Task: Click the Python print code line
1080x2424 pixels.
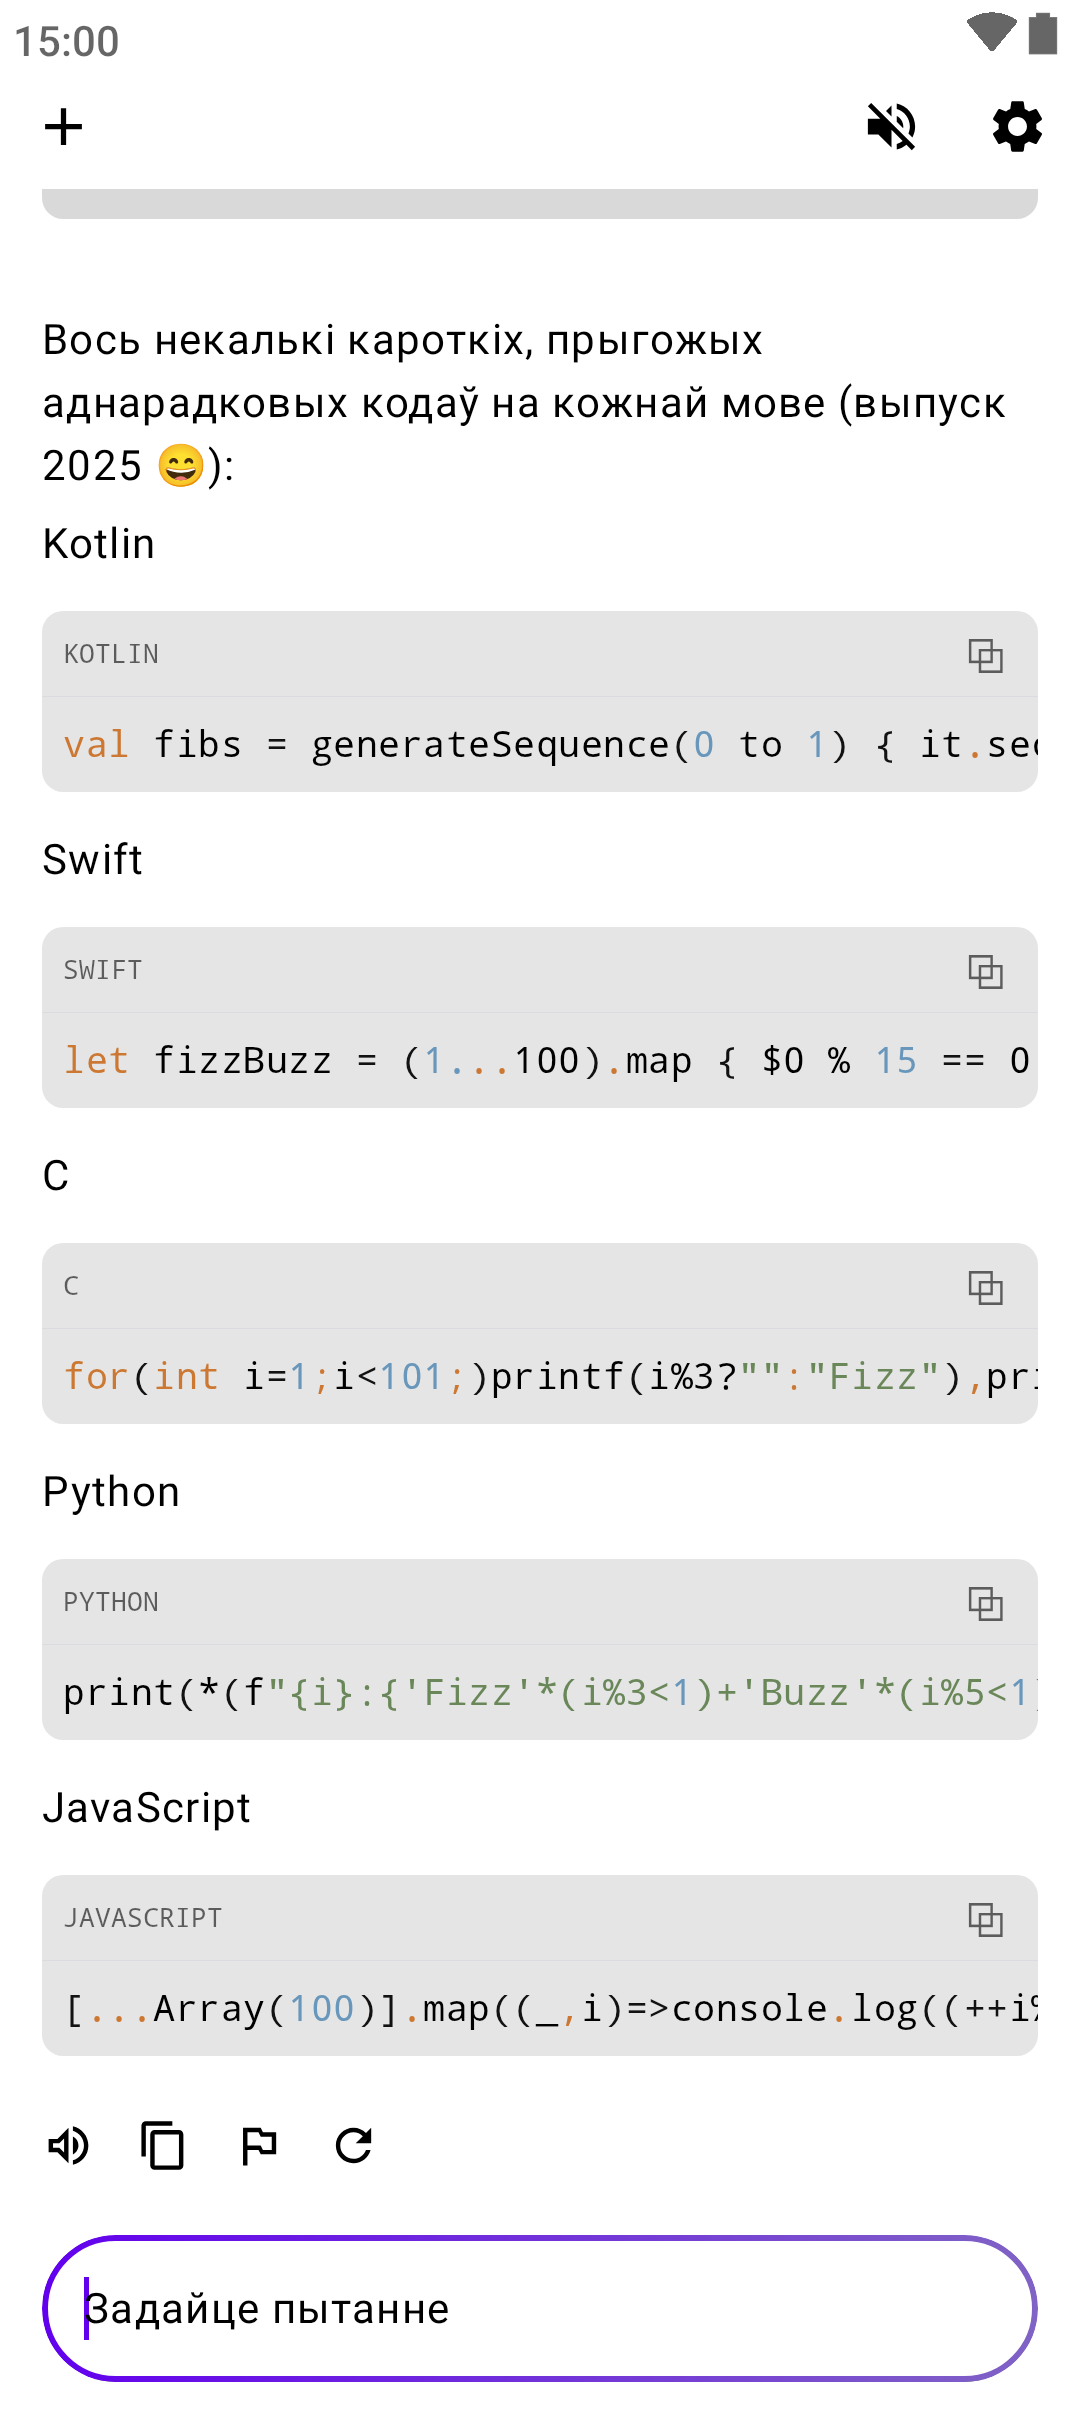Action: pos(540,1693)
